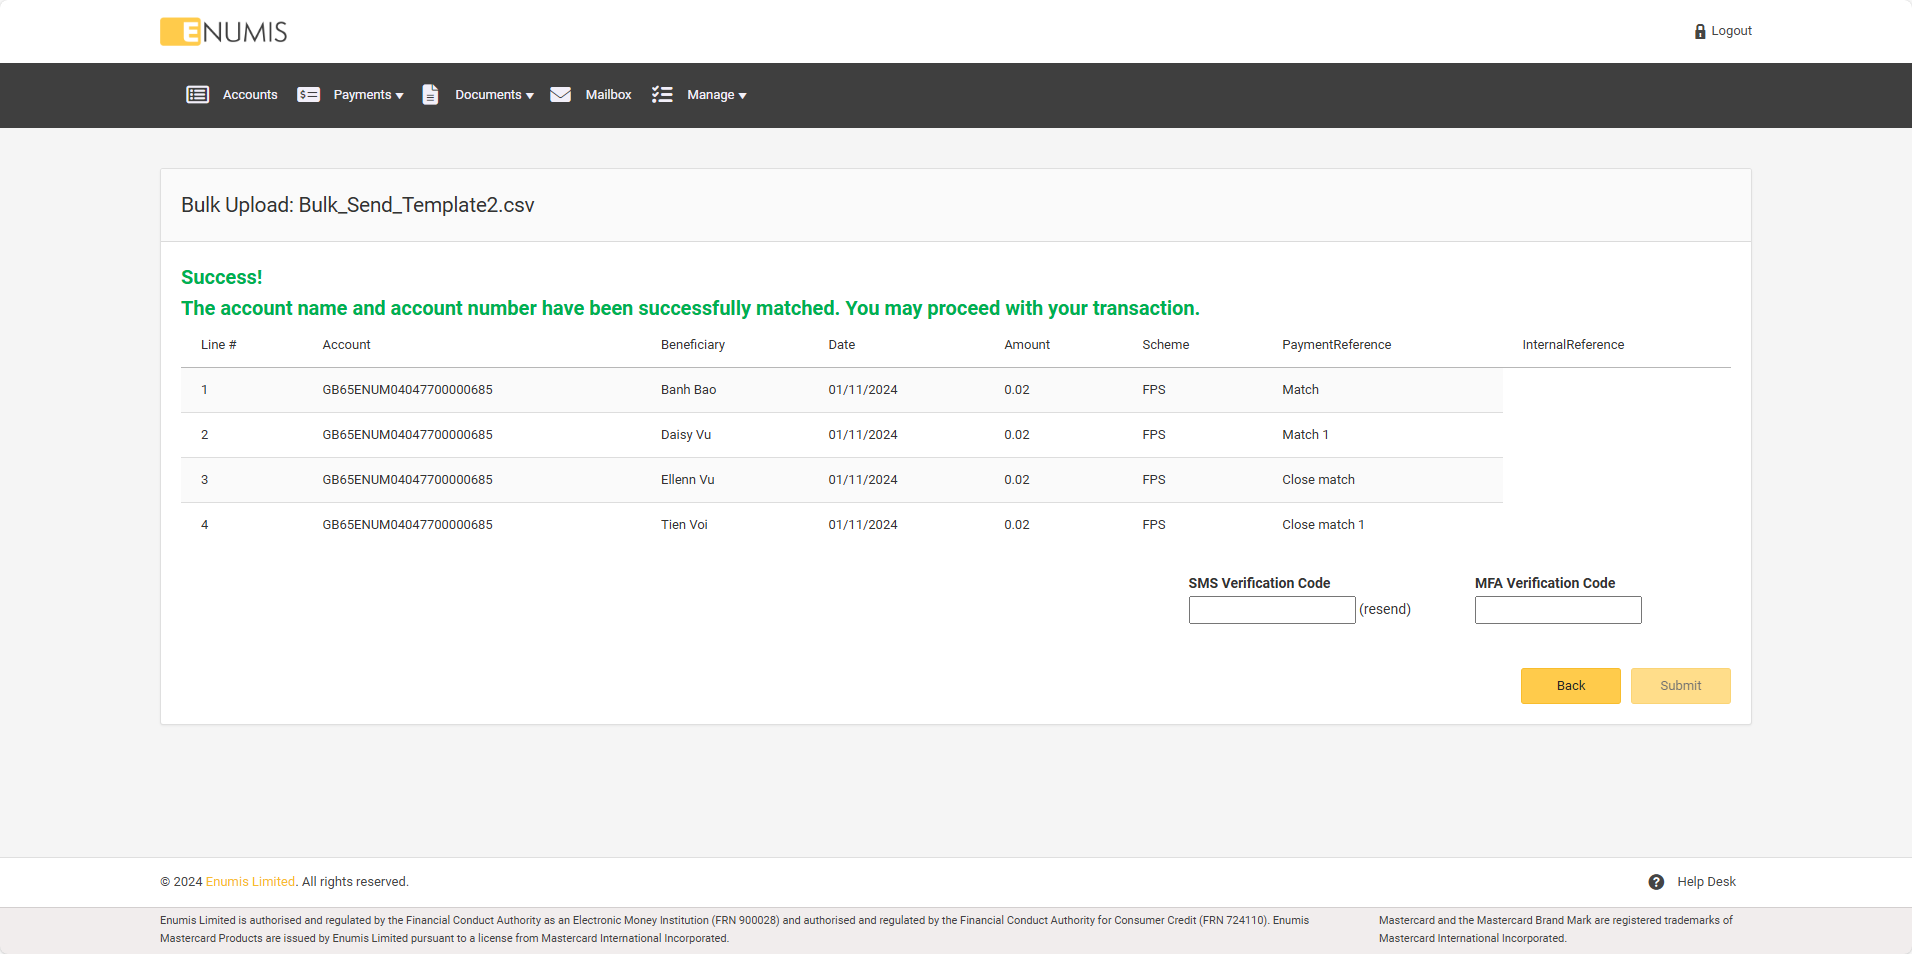Click the Mailbox envelope icon
This screenshot has width=1912, height=954.
560,95
